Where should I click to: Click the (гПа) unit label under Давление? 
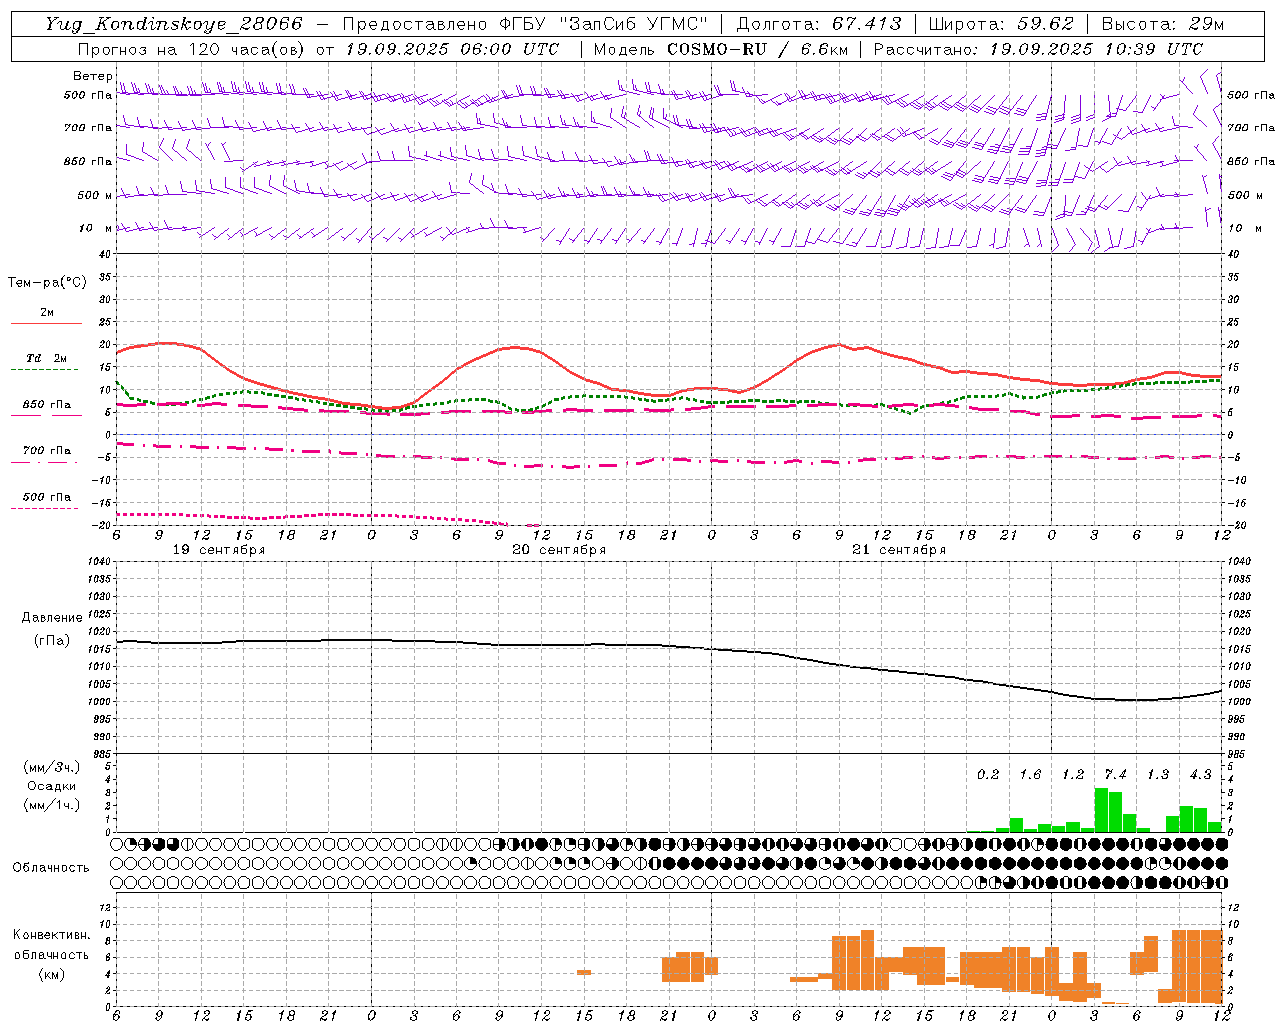click(52, 640)
